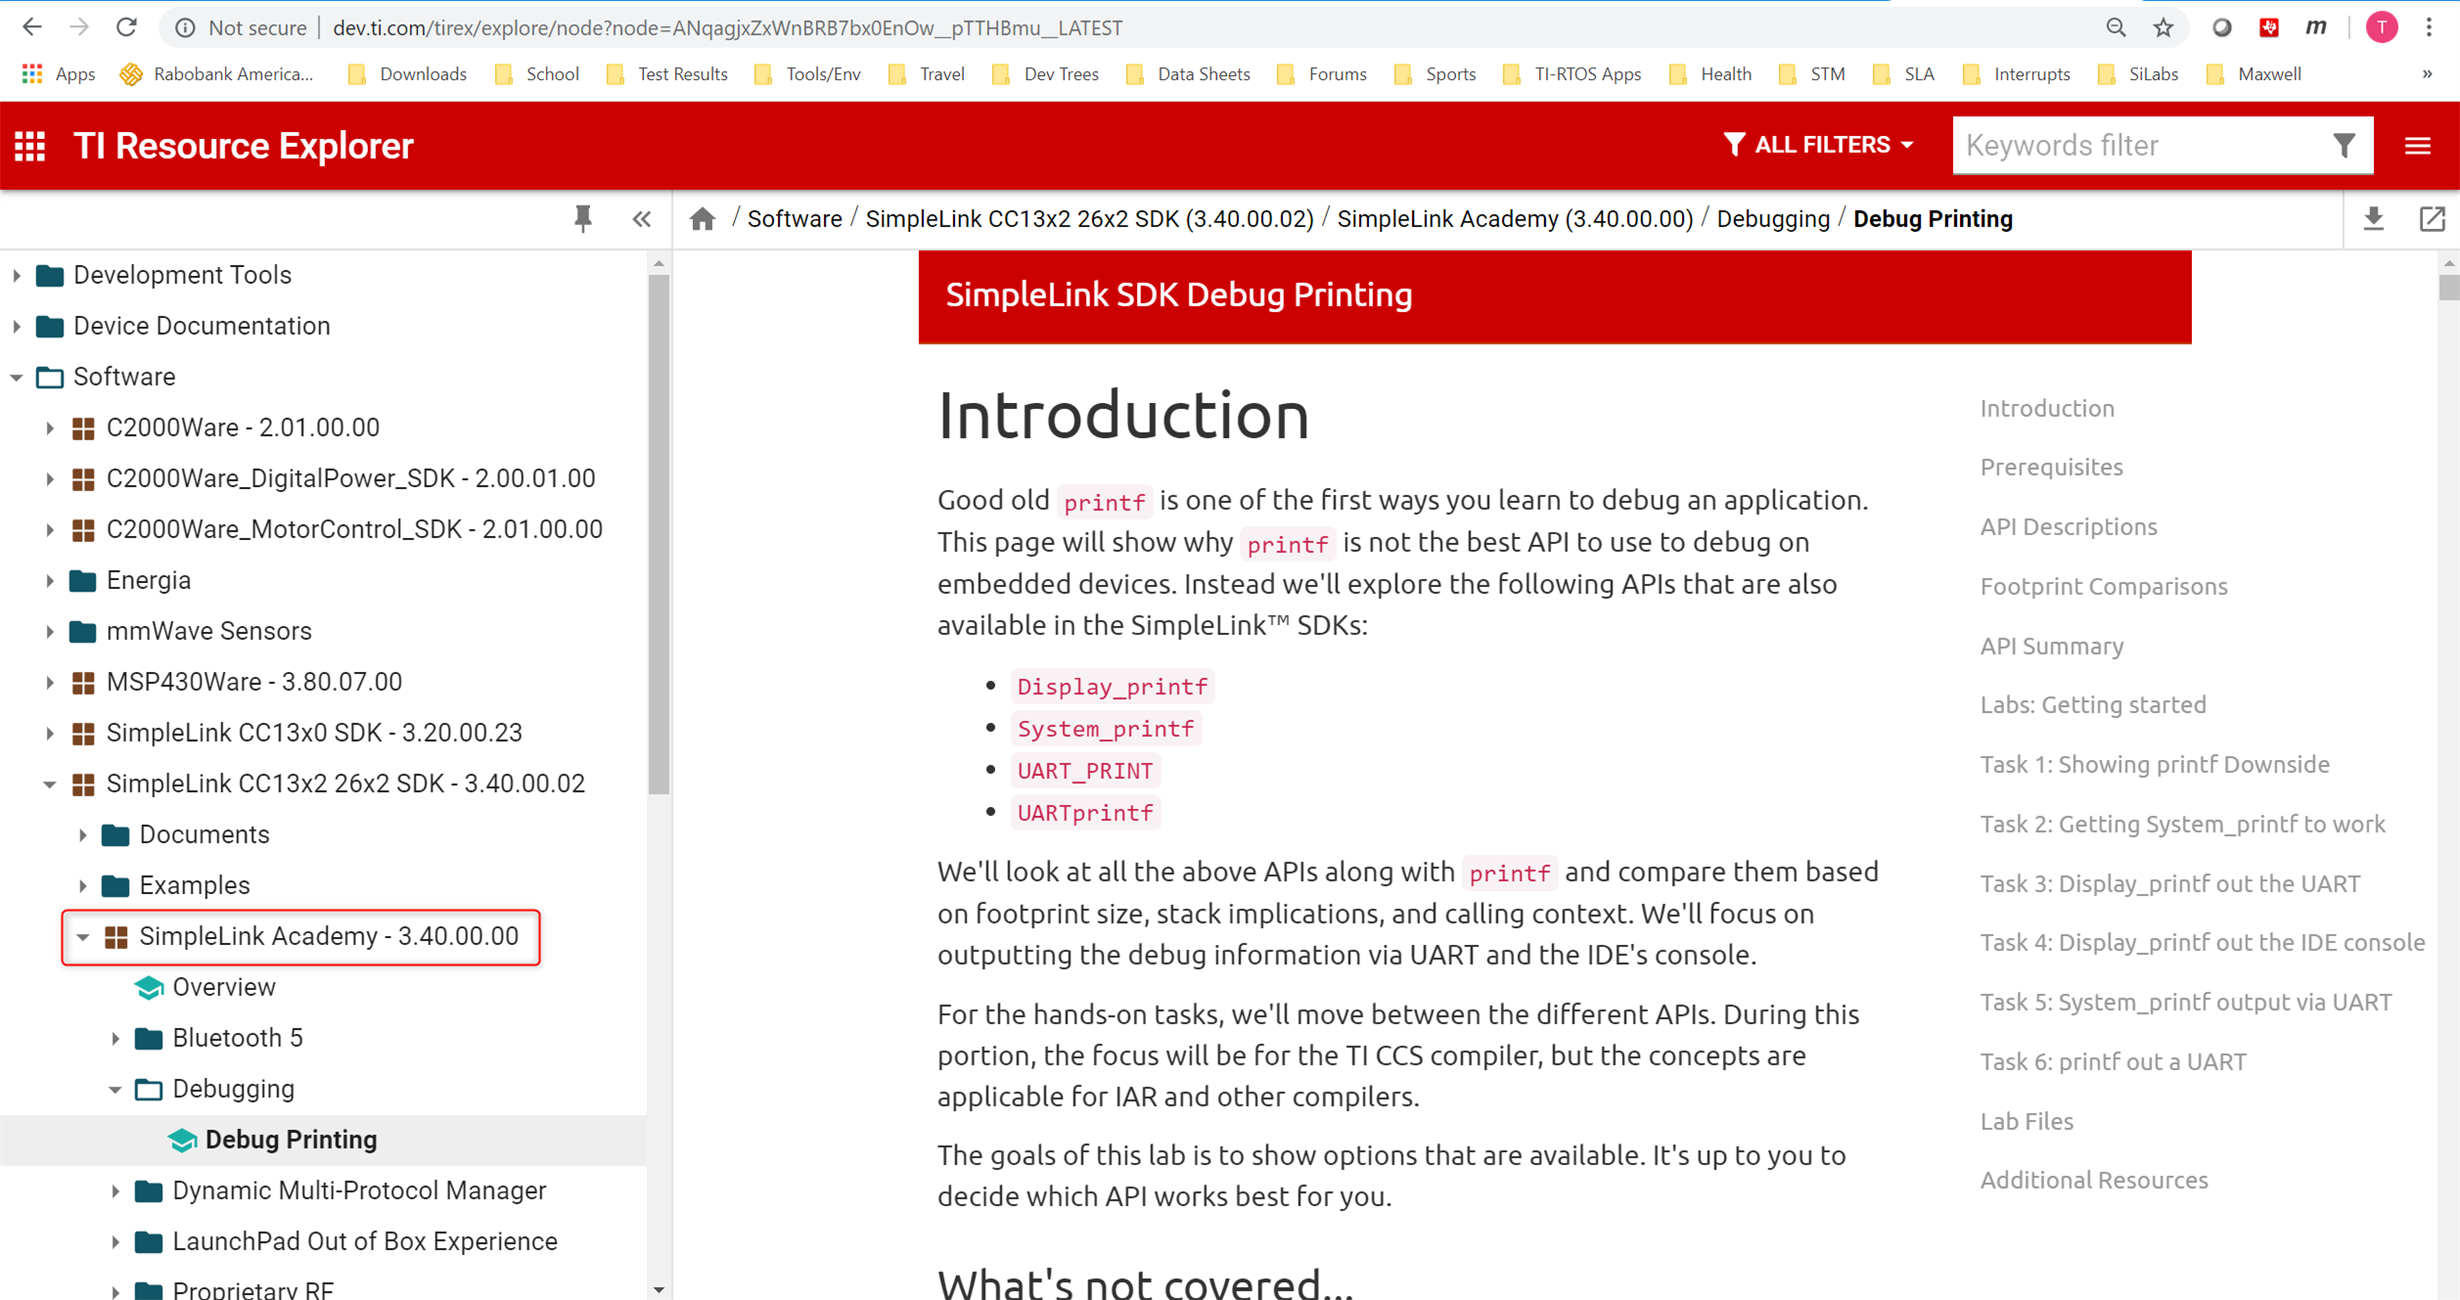Open the Data Sheets bookmark folder
Image resolution: width=2460 pixels, height=1300 pixels.
click(x=1188, y=74)
